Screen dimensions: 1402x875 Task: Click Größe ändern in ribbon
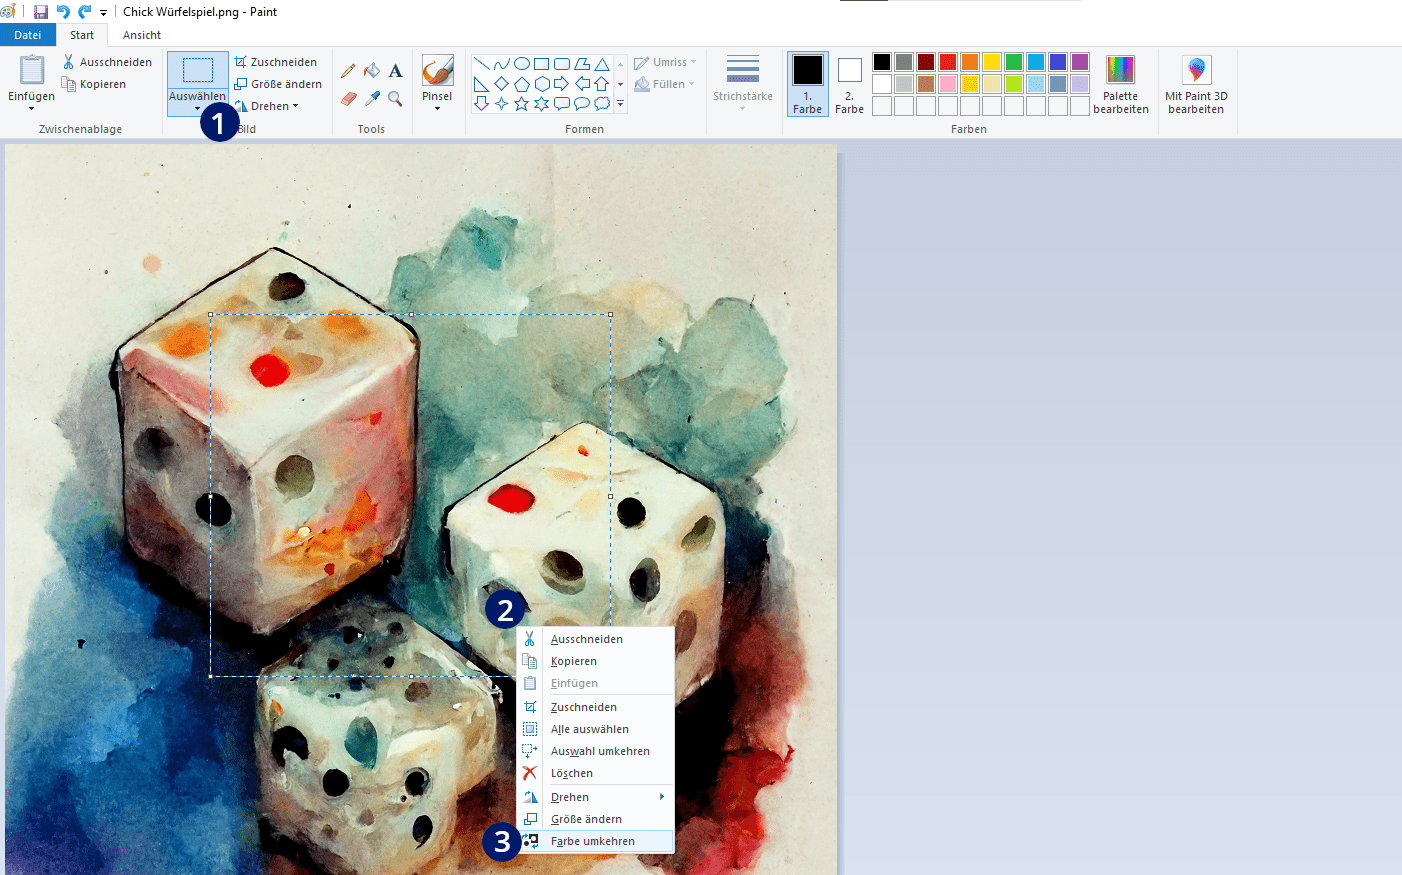click(x=278, y=84)
